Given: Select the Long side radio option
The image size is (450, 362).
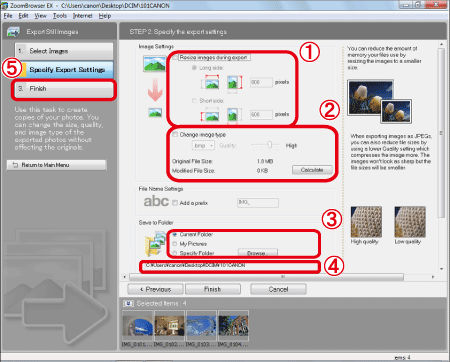Looking at the screenshot, I should (194, 68).
